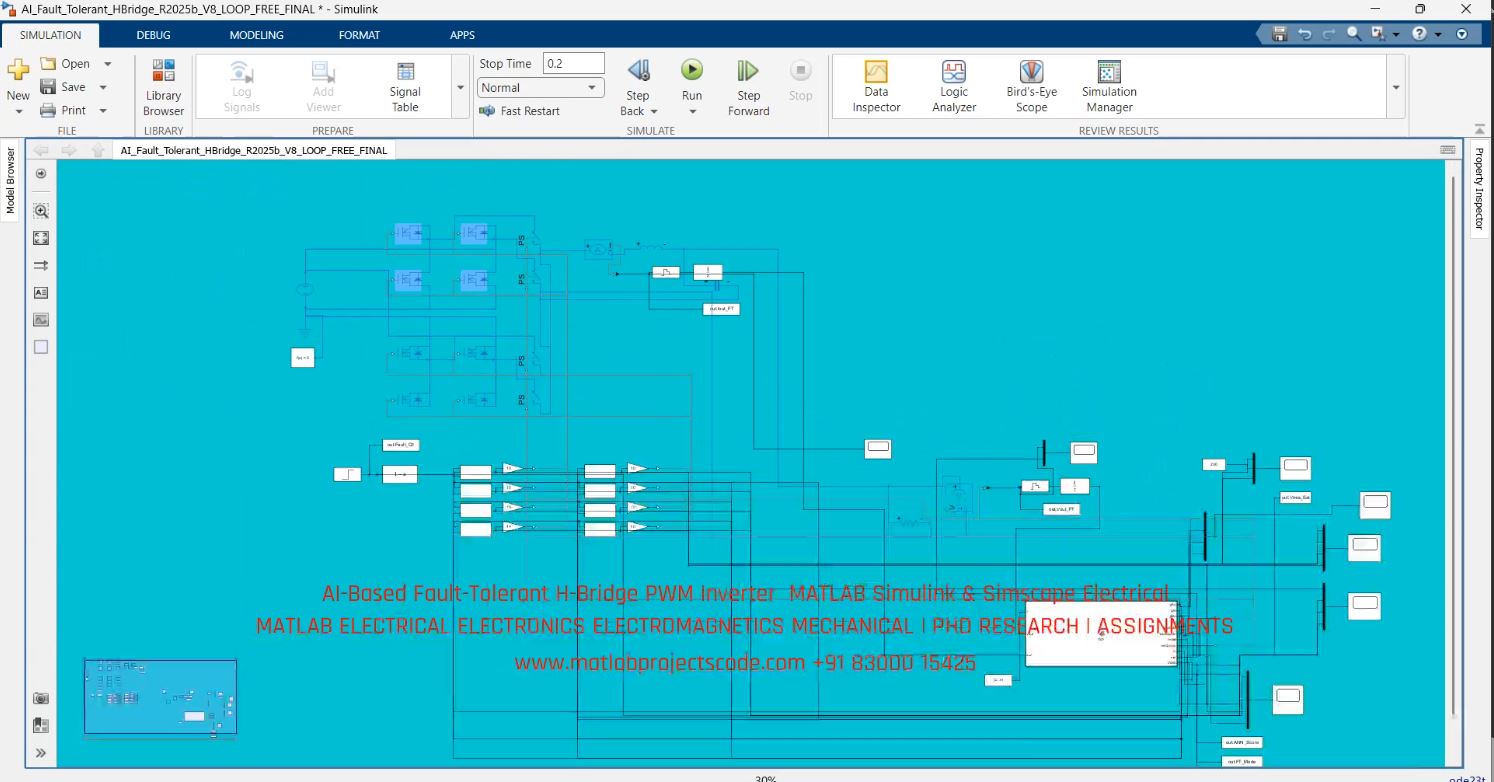Click the Open folder button
Screen dimensions: 1494x782
pos(66,63)
